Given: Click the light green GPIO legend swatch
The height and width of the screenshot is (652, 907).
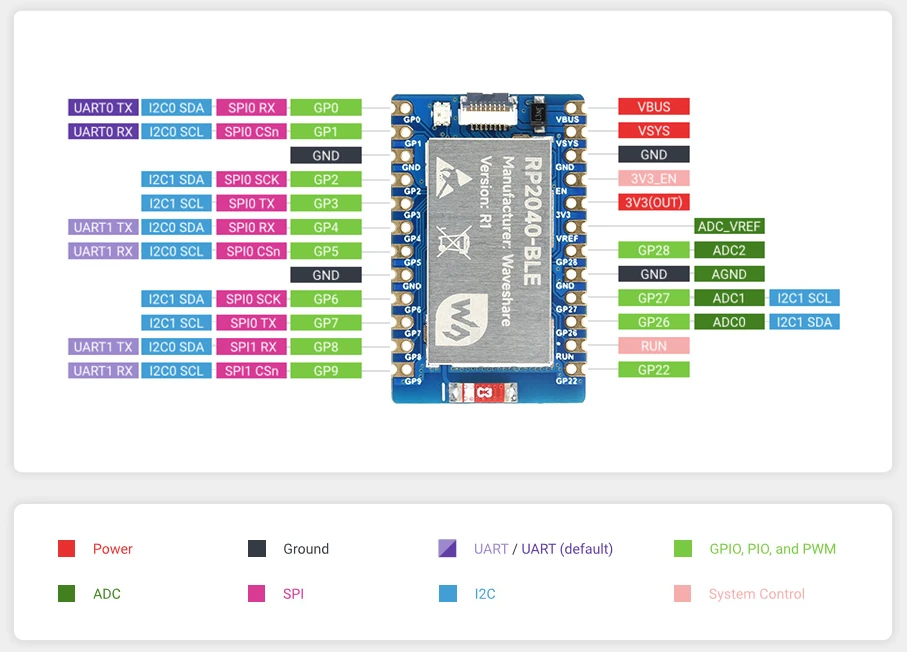Looking at the screenshot, I should coord(683,548).
